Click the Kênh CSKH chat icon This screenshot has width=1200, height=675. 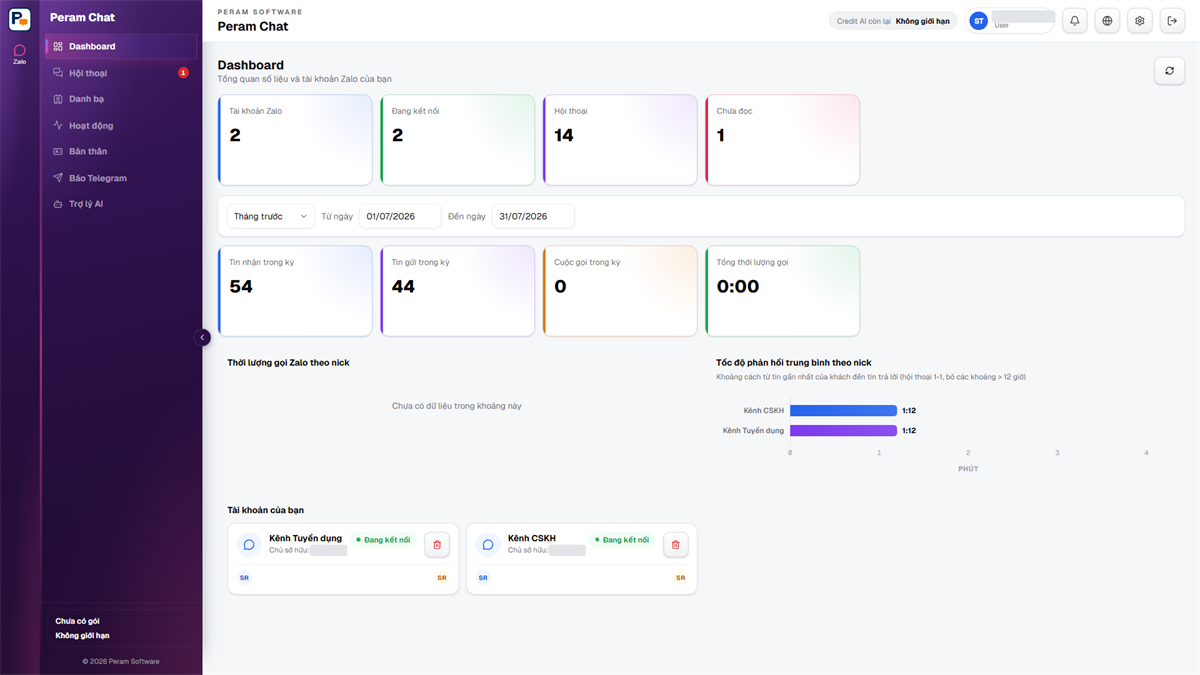coord(488,545)
